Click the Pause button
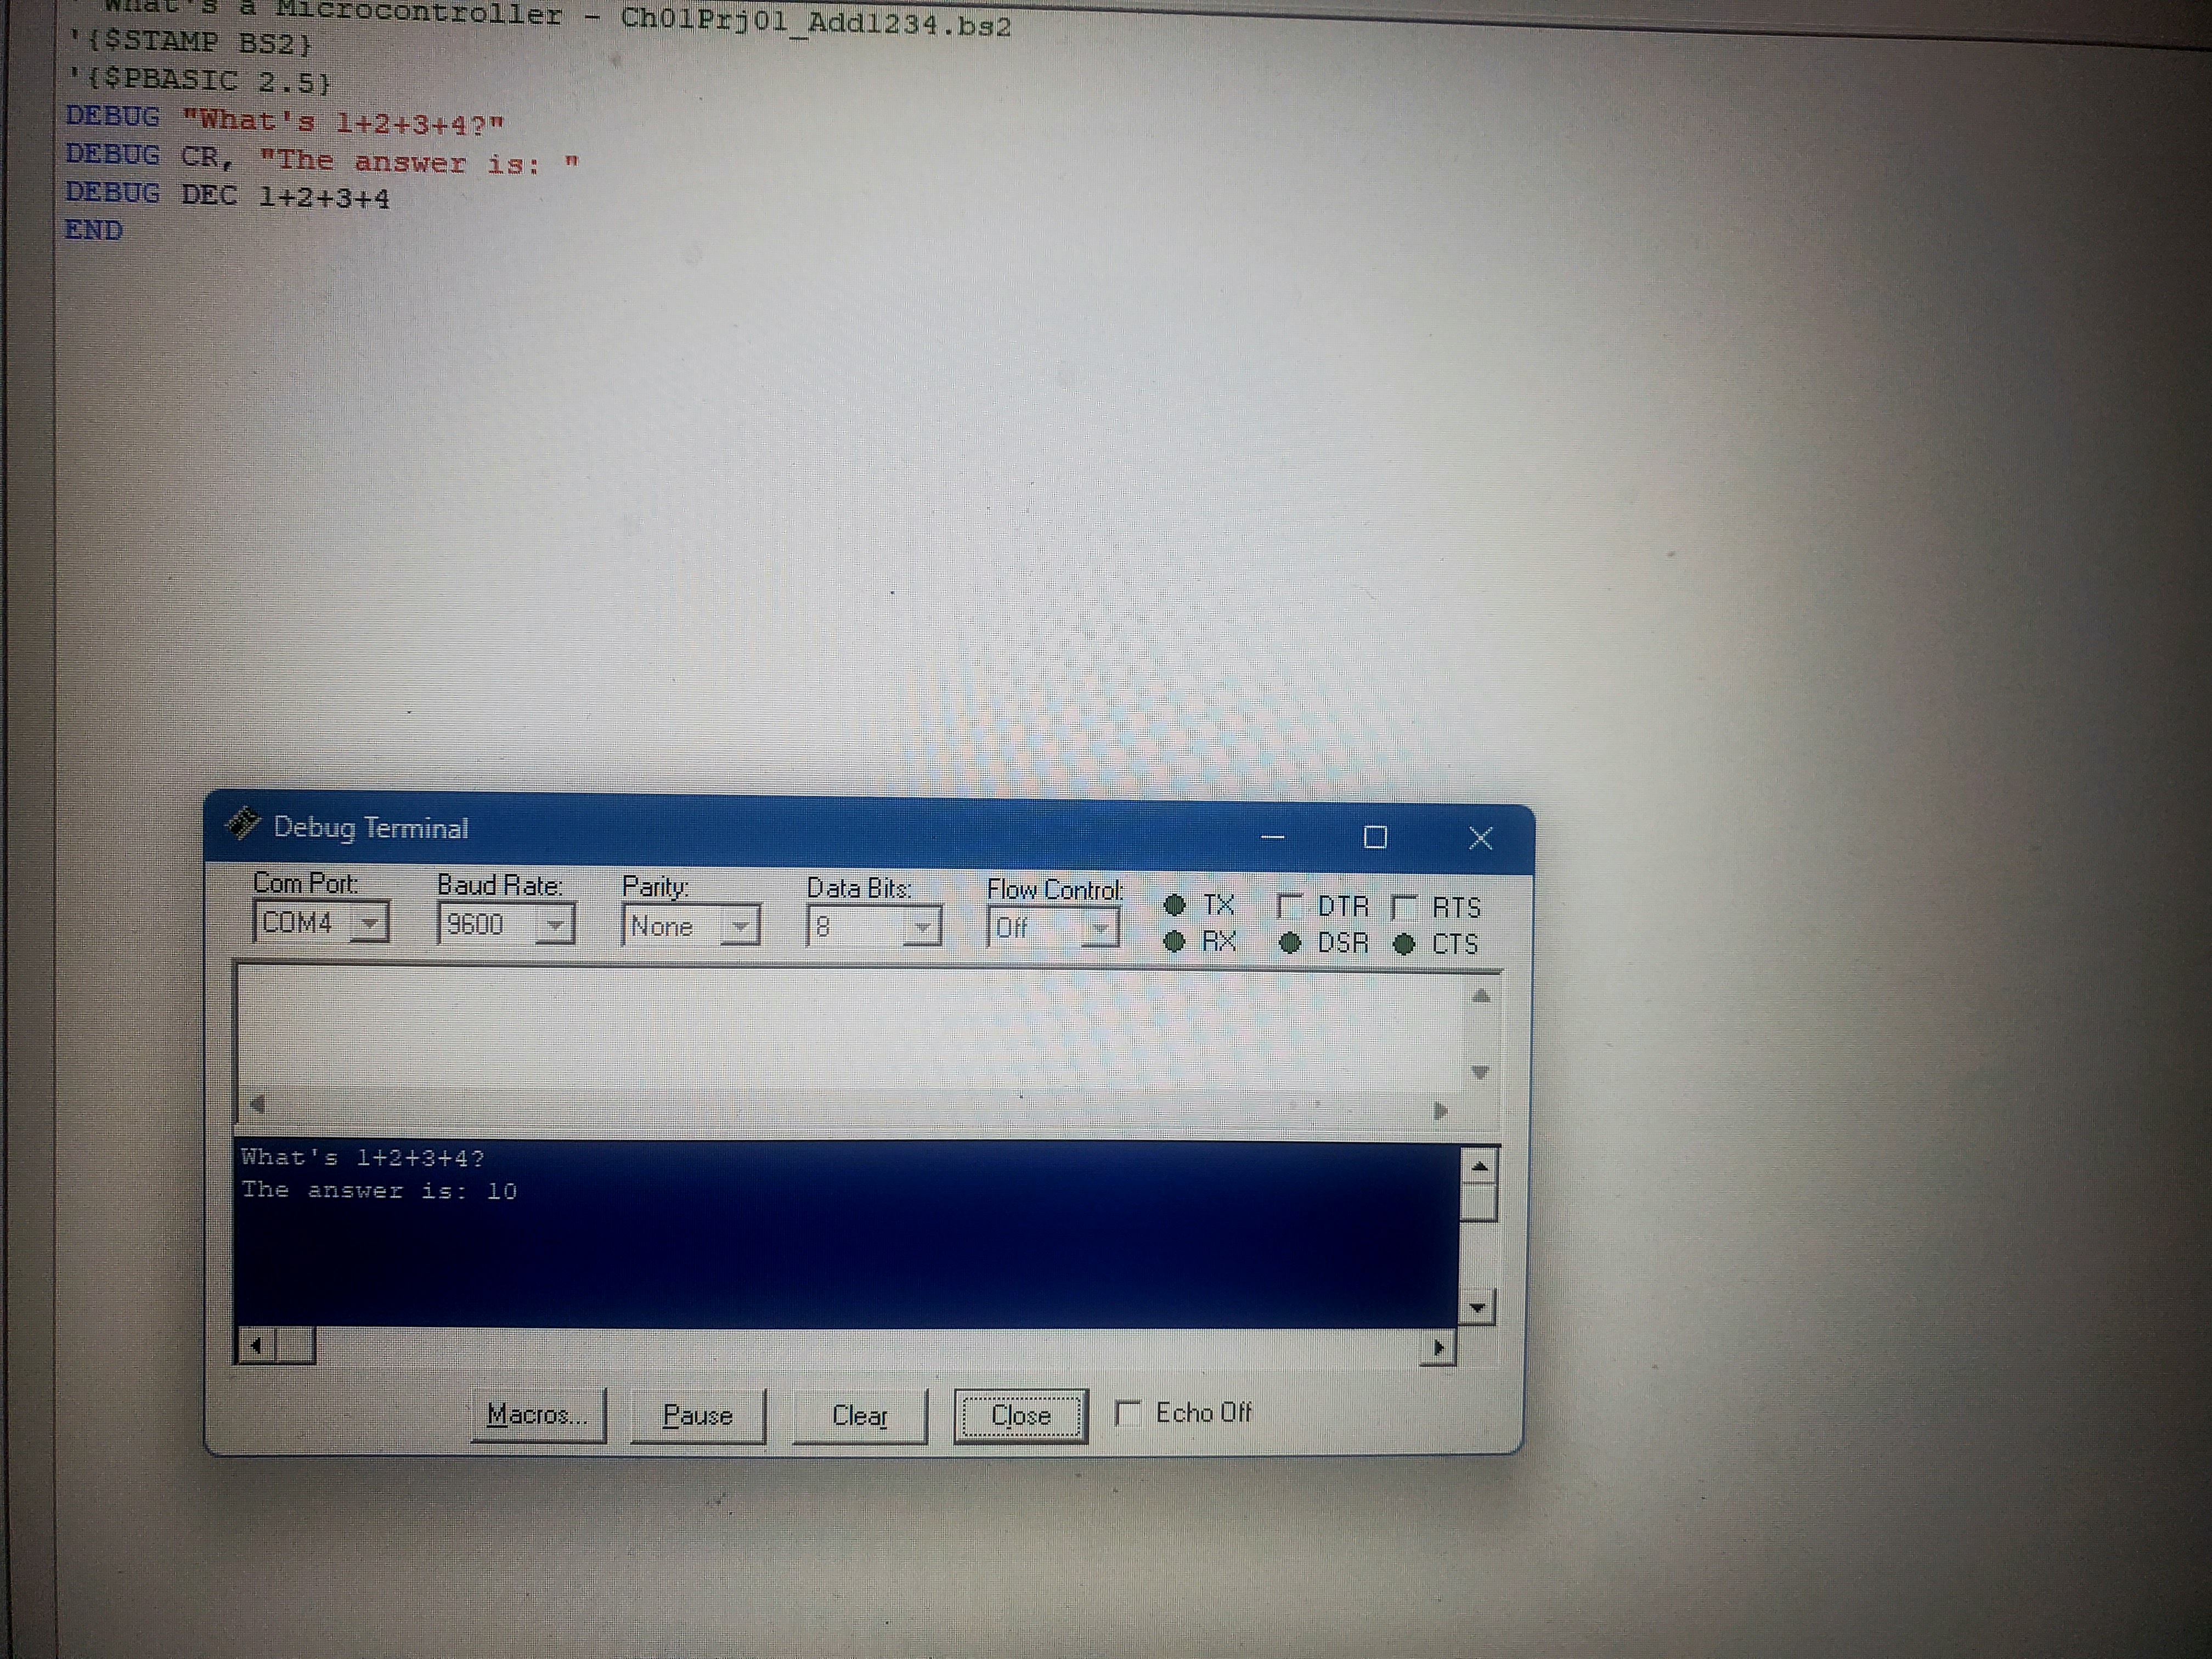 (x=698, y=1416)
